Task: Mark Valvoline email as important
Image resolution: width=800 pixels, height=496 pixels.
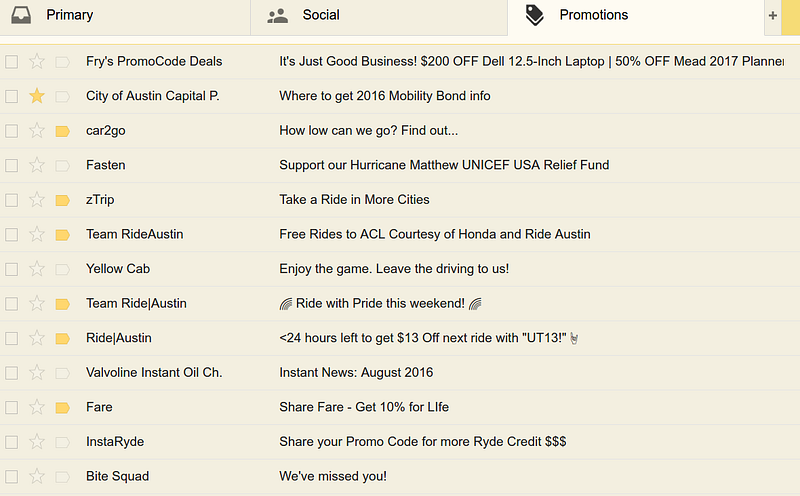Action: [x=62, y=373]
